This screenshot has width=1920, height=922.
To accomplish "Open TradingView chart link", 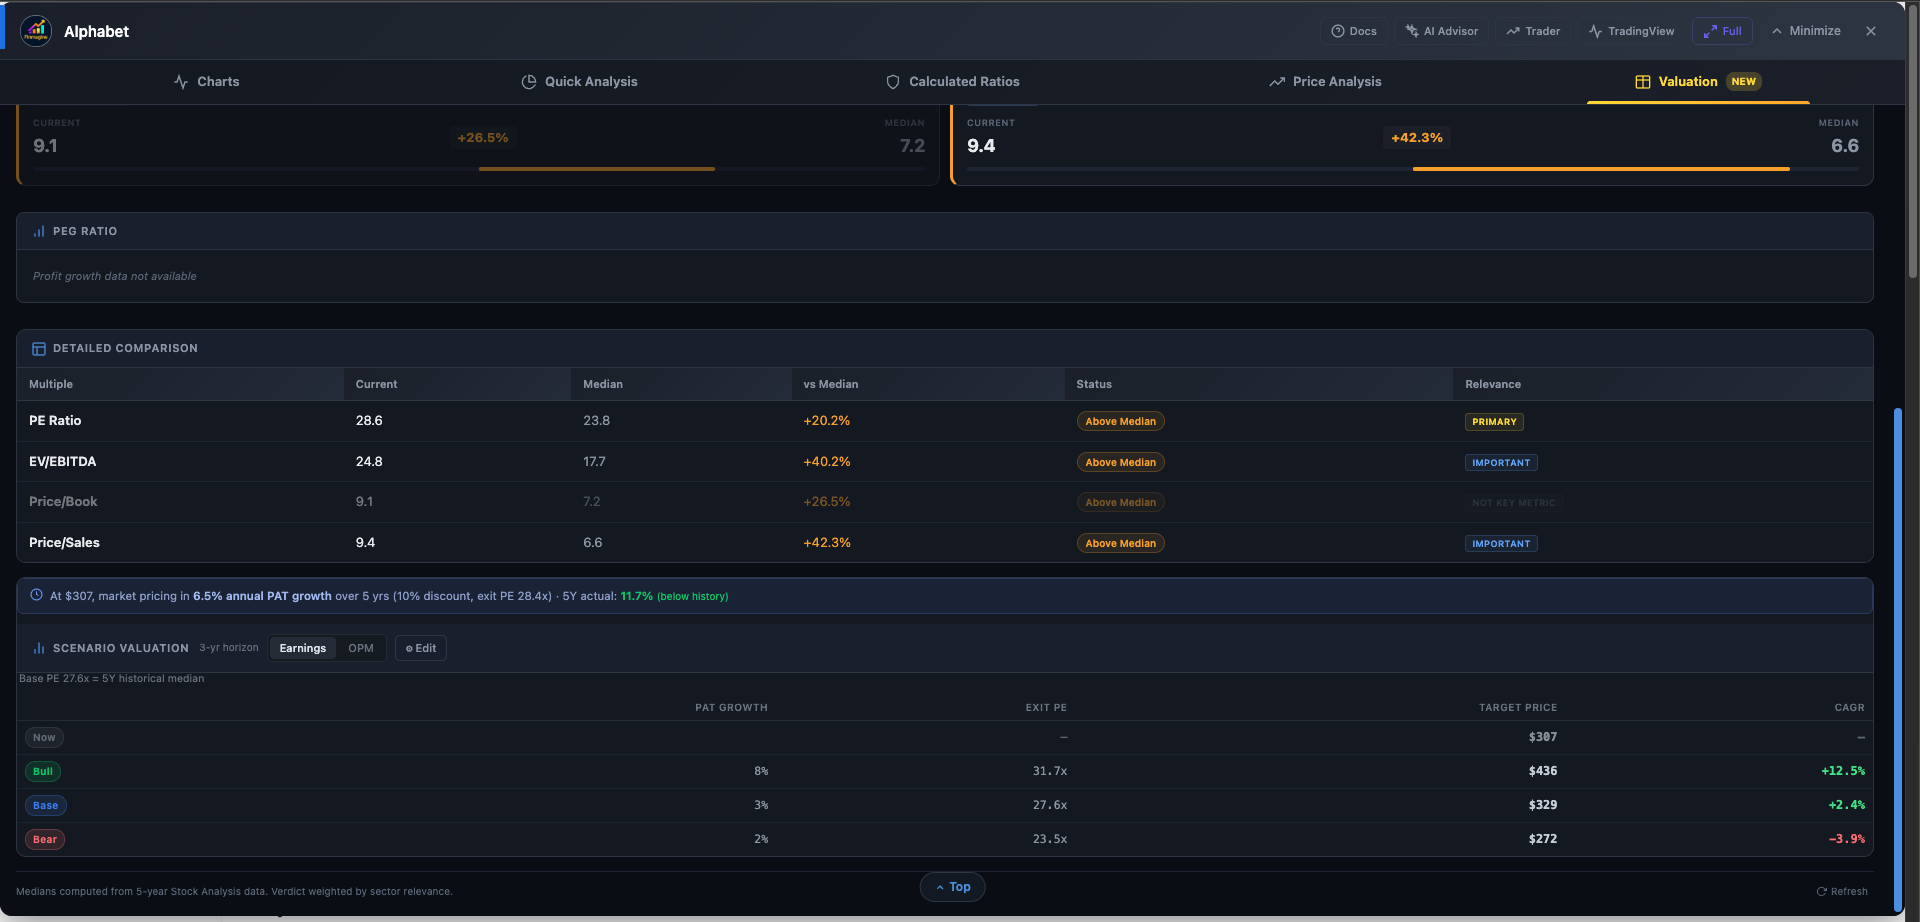I will tap(1631, 31).
